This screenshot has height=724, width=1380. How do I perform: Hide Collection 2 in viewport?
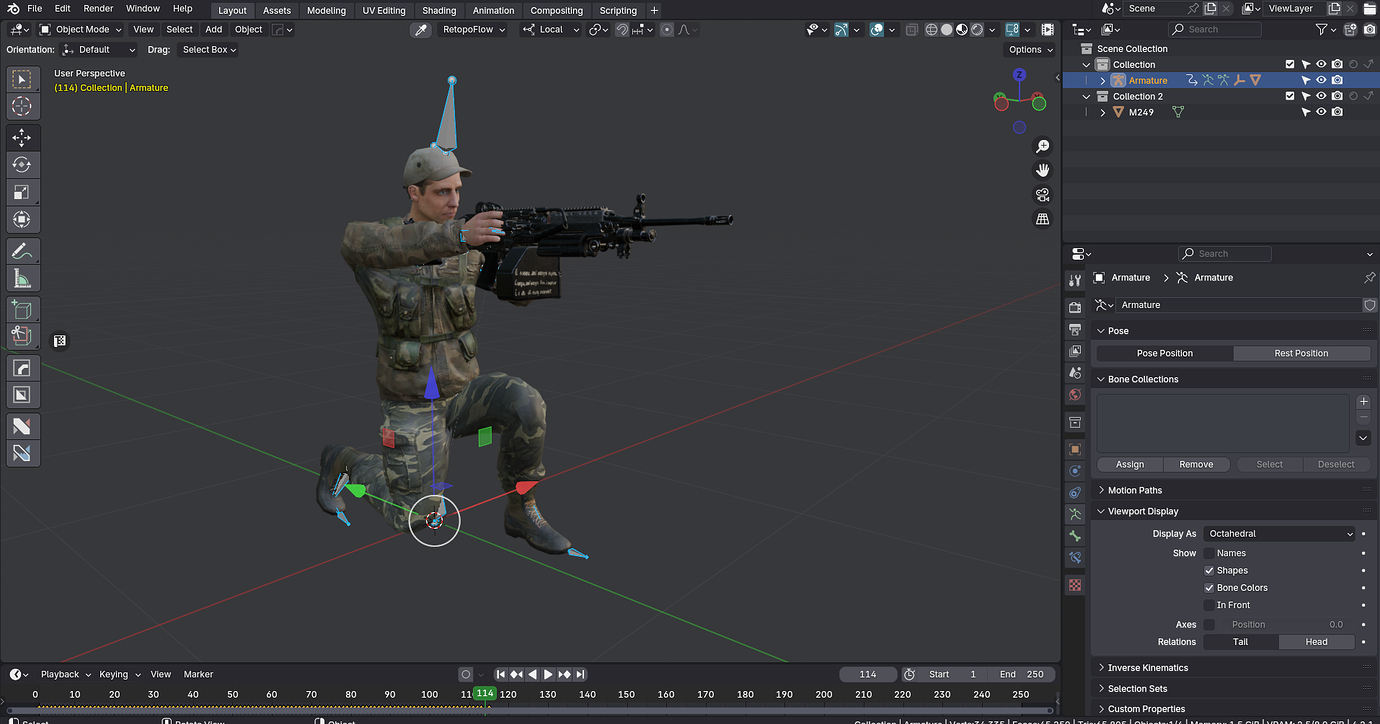(1321, 96)
